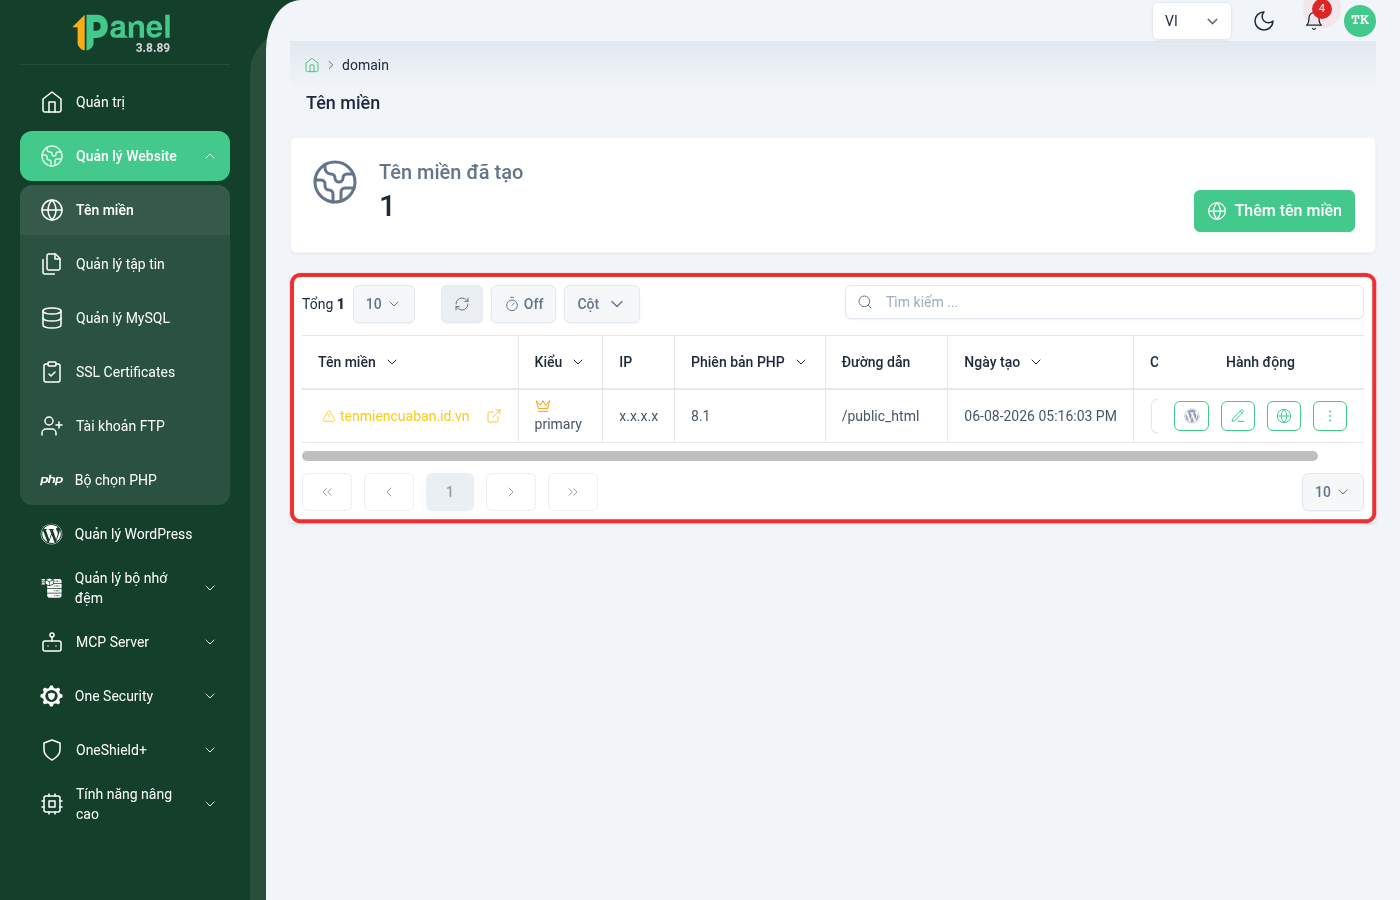Open the VI language dropdown

coord(1191,21)
